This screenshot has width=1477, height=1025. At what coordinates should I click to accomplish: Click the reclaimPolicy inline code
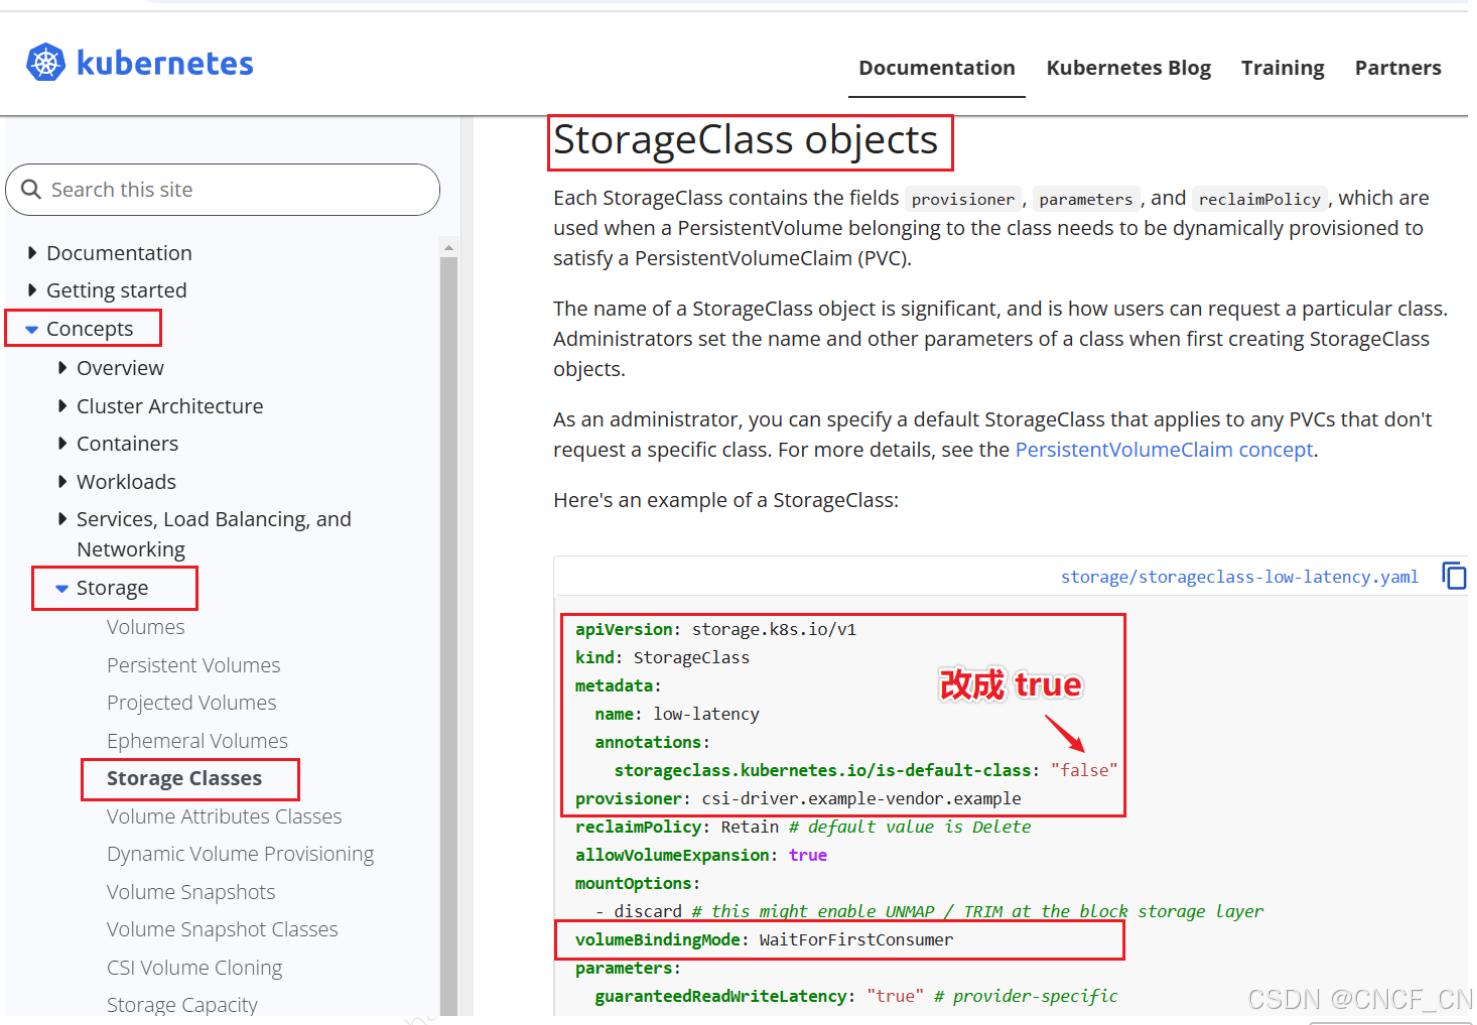coord(1260,199)
